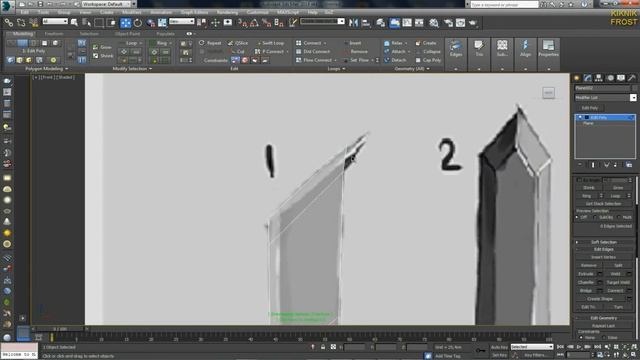Switch to the Utilities command panel tab
The width and height of the screenshot is (640, 360).
[x=631, y=78]
